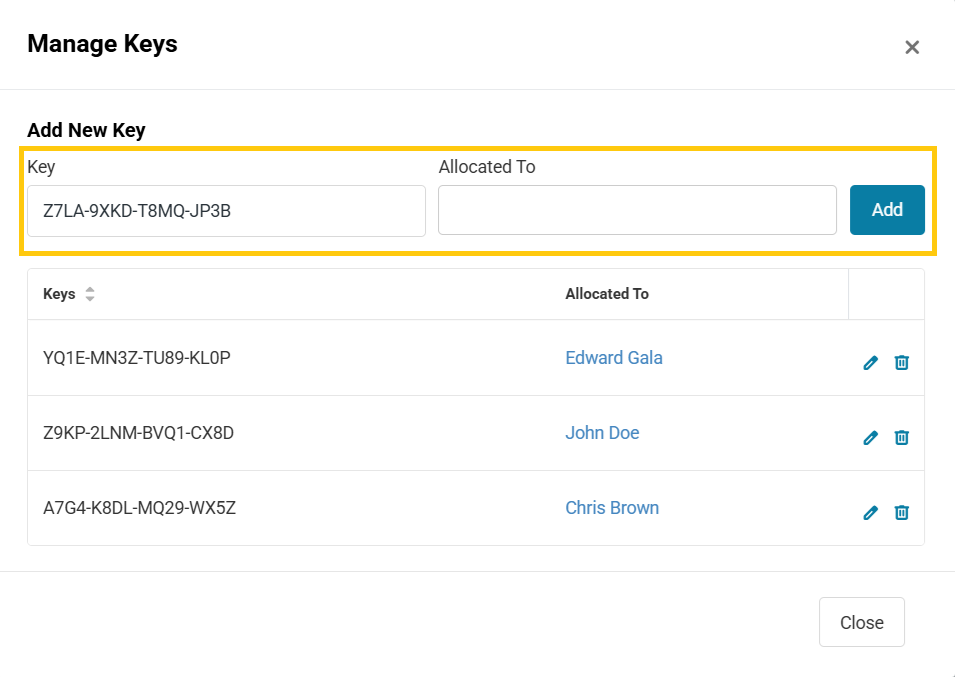Screen dimensions: 955x677
Task: Remove the Z9KP-2LNM-BVQ1-CX8D key via trash icon
Action: [901, 437]
